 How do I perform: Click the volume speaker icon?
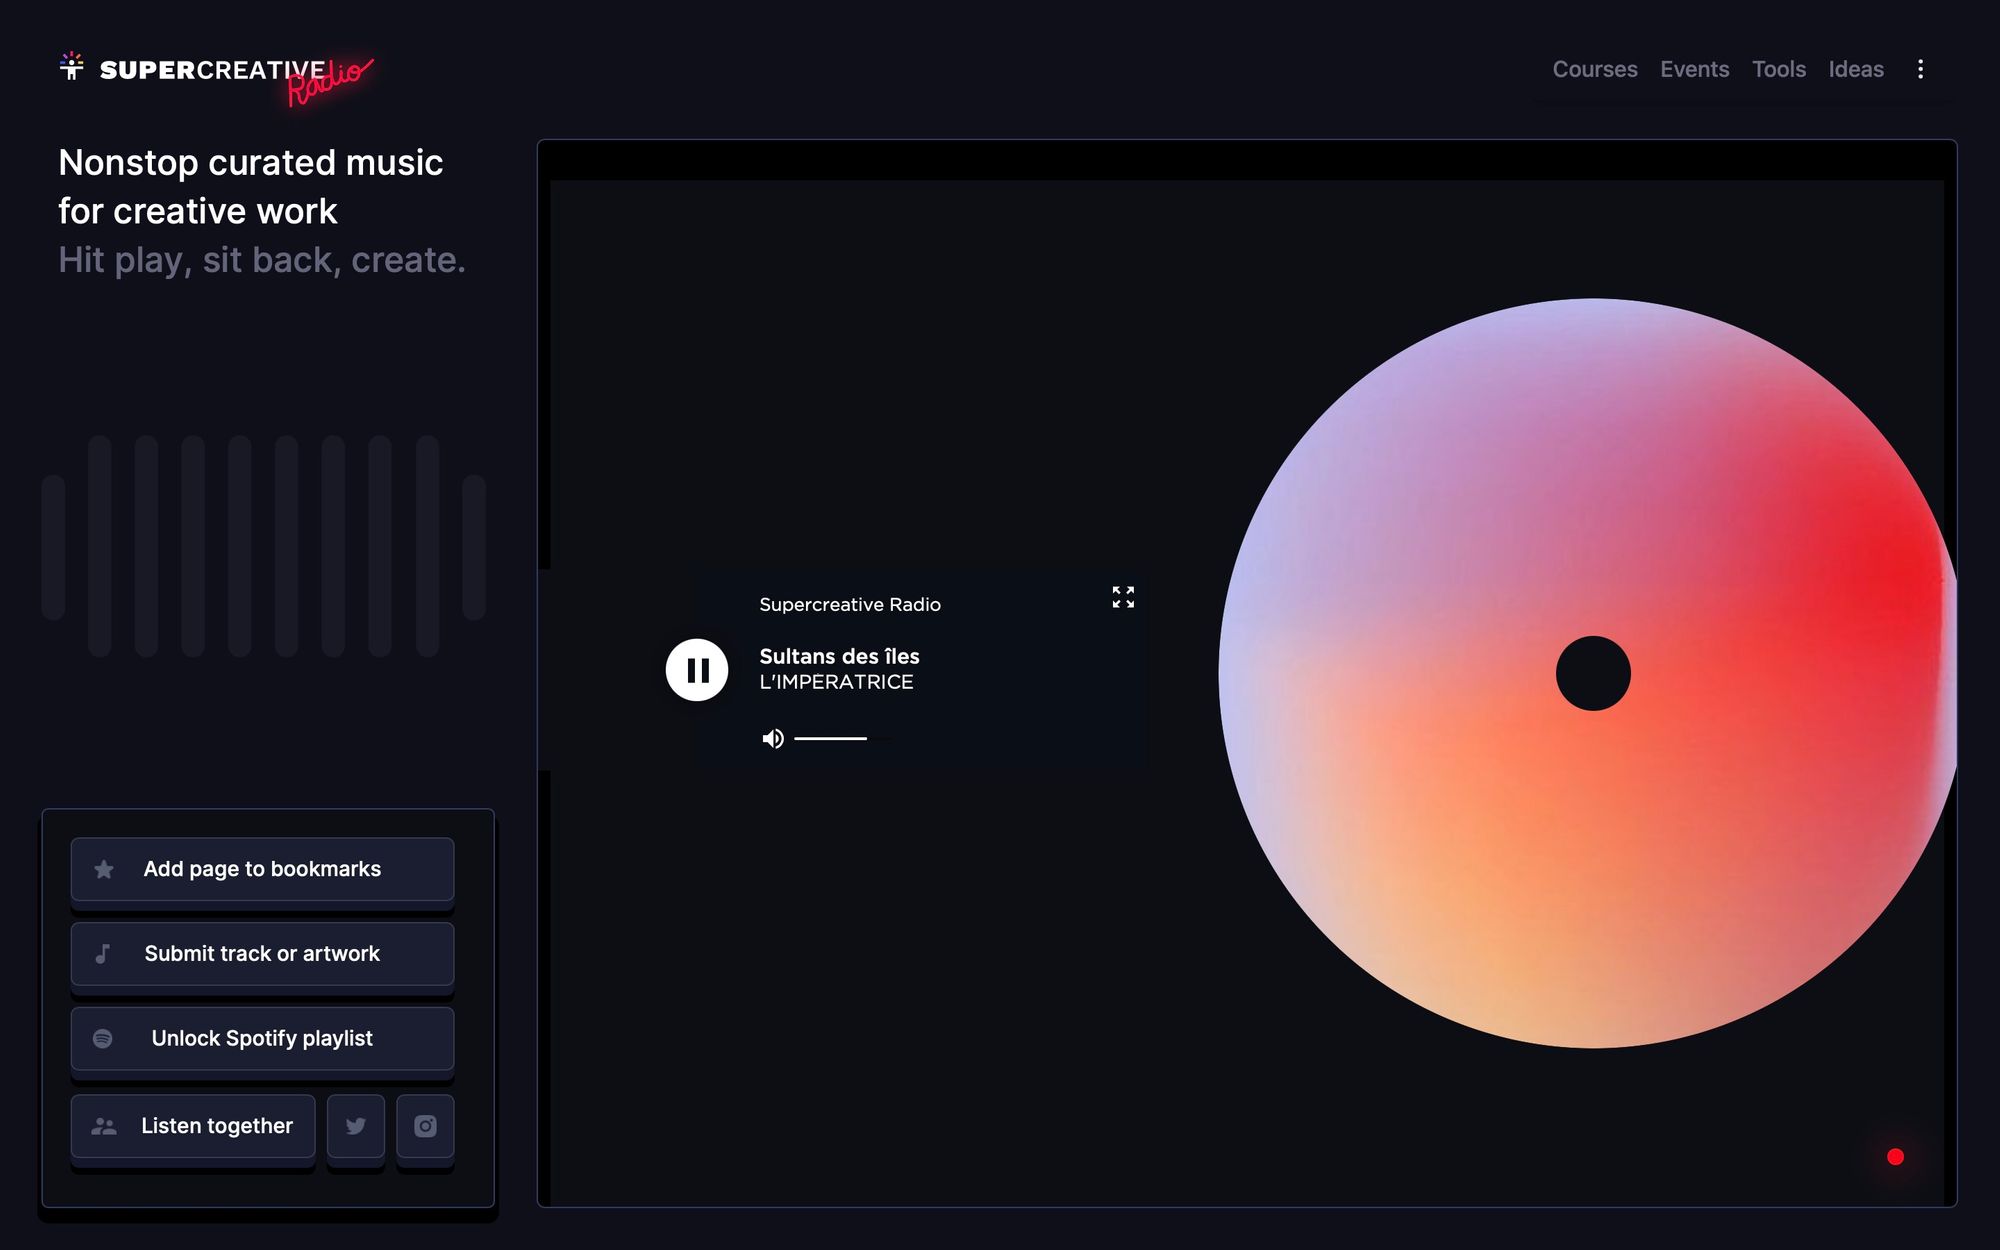[772, 737]
